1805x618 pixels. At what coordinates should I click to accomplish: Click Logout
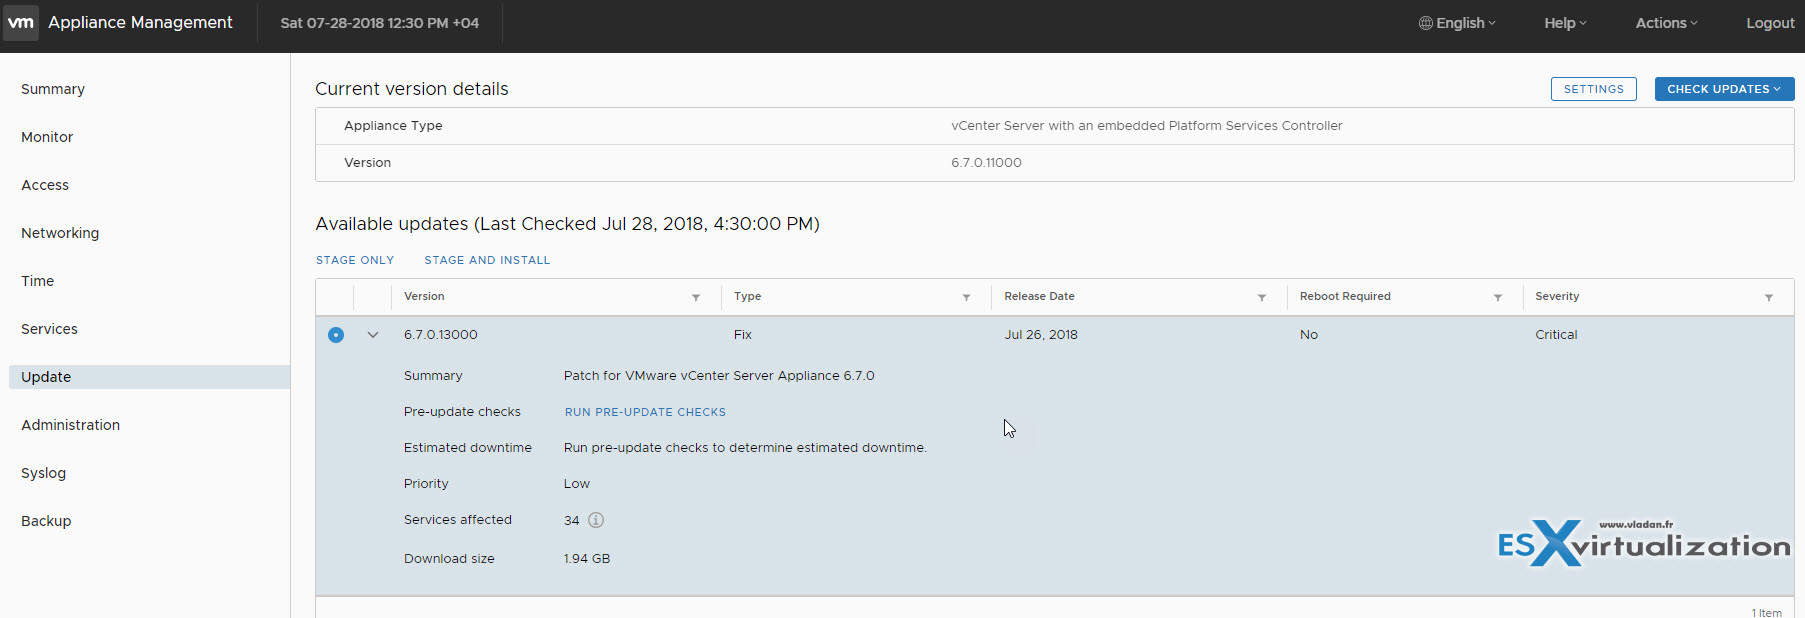[1770, 23]
